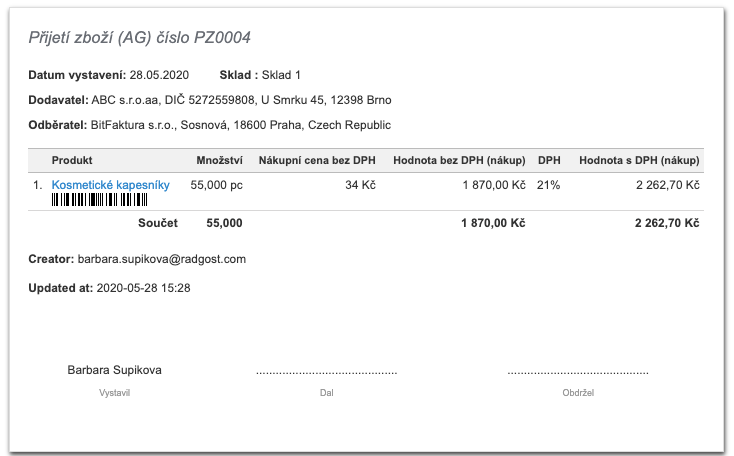Click the DPH column header
The image size is (734, 456).
pyautogui.click(x=549, y=160)
